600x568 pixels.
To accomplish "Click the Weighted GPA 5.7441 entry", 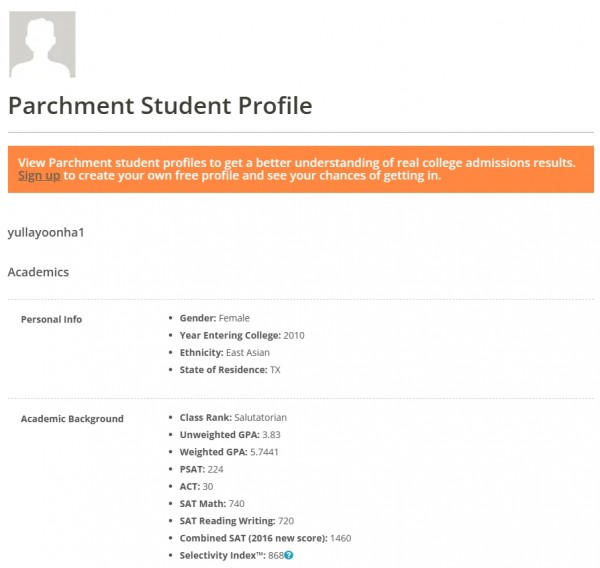I will (229, 452).
